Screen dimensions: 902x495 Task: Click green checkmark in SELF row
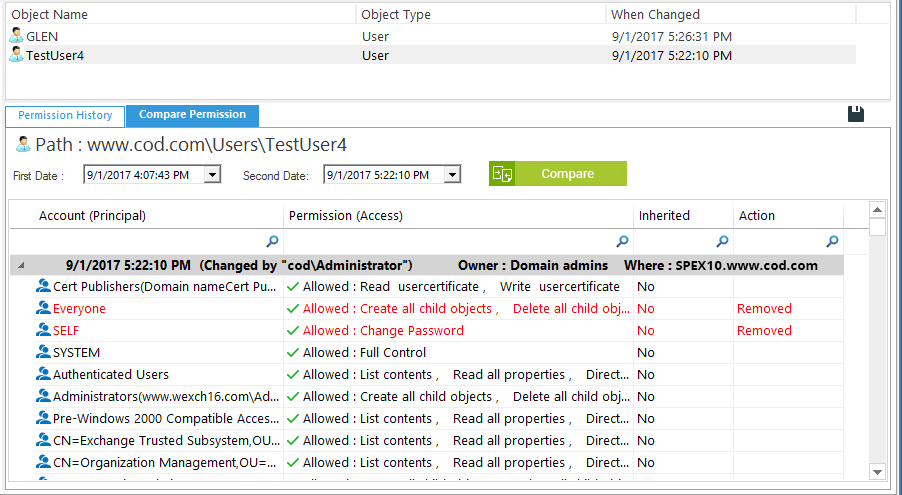click(x=293, y=330)
